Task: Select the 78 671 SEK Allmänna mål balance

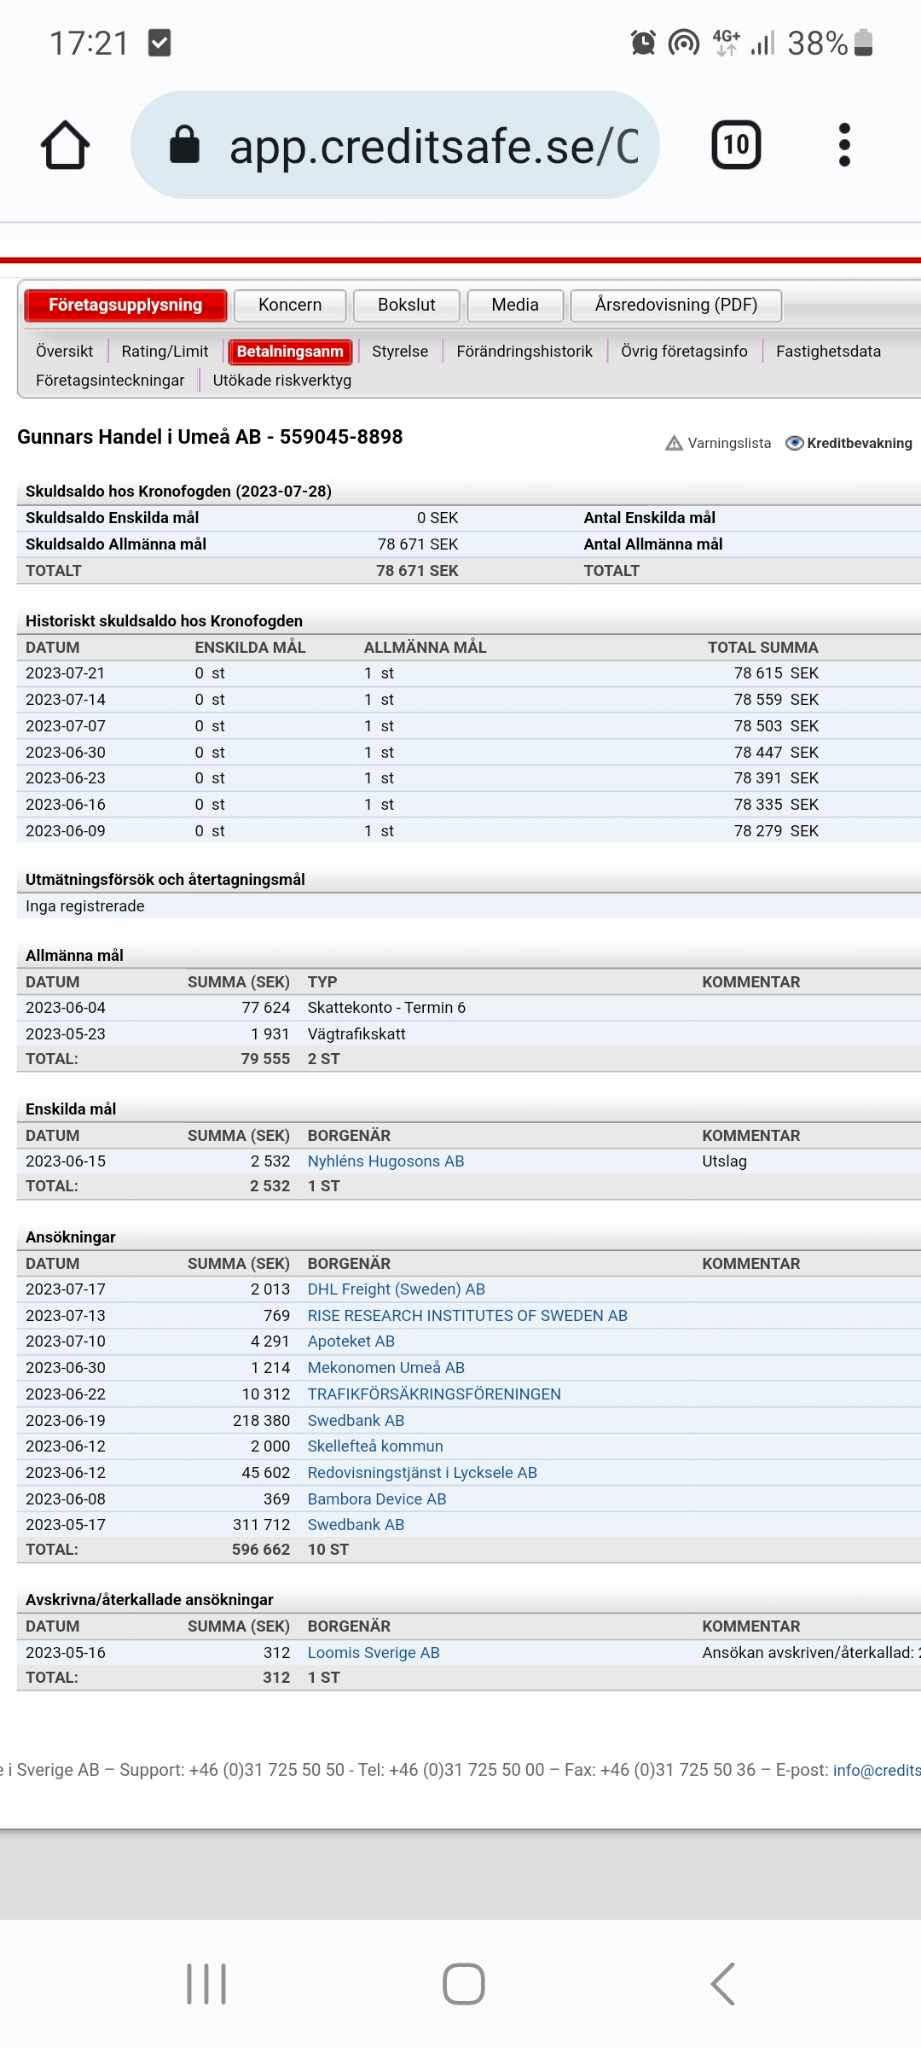Action: pos(418,545)
